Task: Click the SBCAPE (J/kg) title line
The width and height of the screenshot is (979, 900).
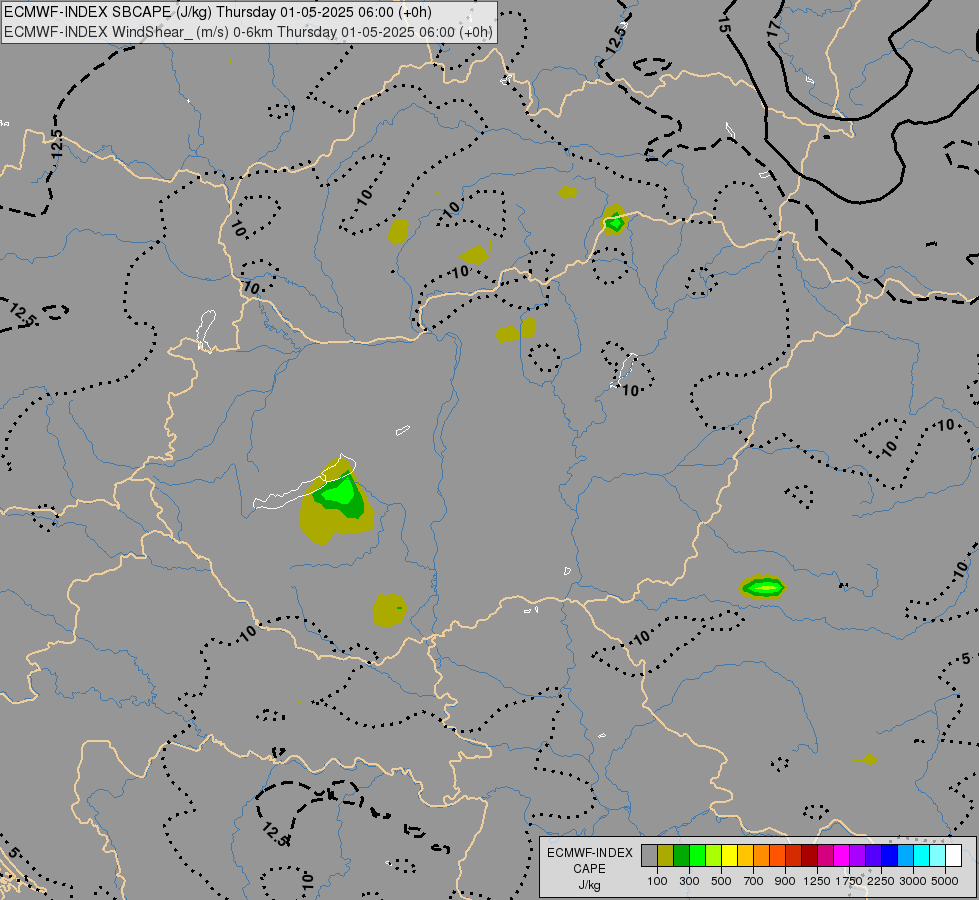Action: (x=217, y=12)
